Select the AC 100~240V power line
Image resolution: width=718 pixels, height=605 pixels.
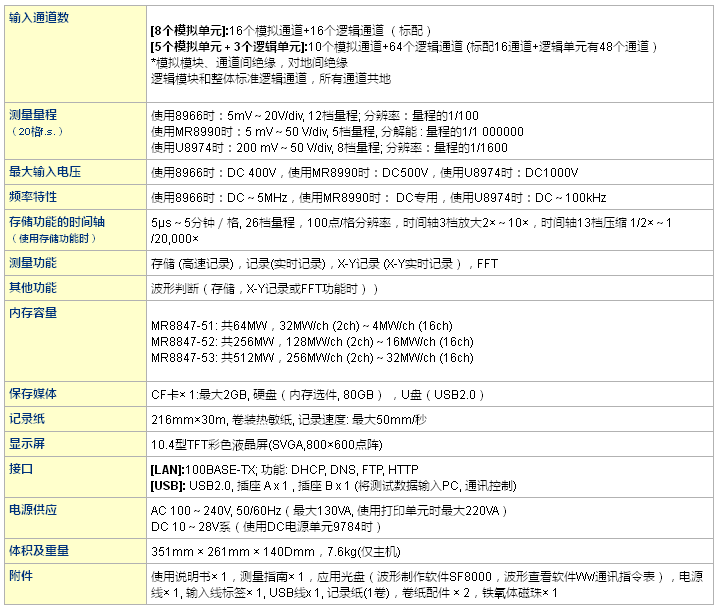[x=329, y=511]
